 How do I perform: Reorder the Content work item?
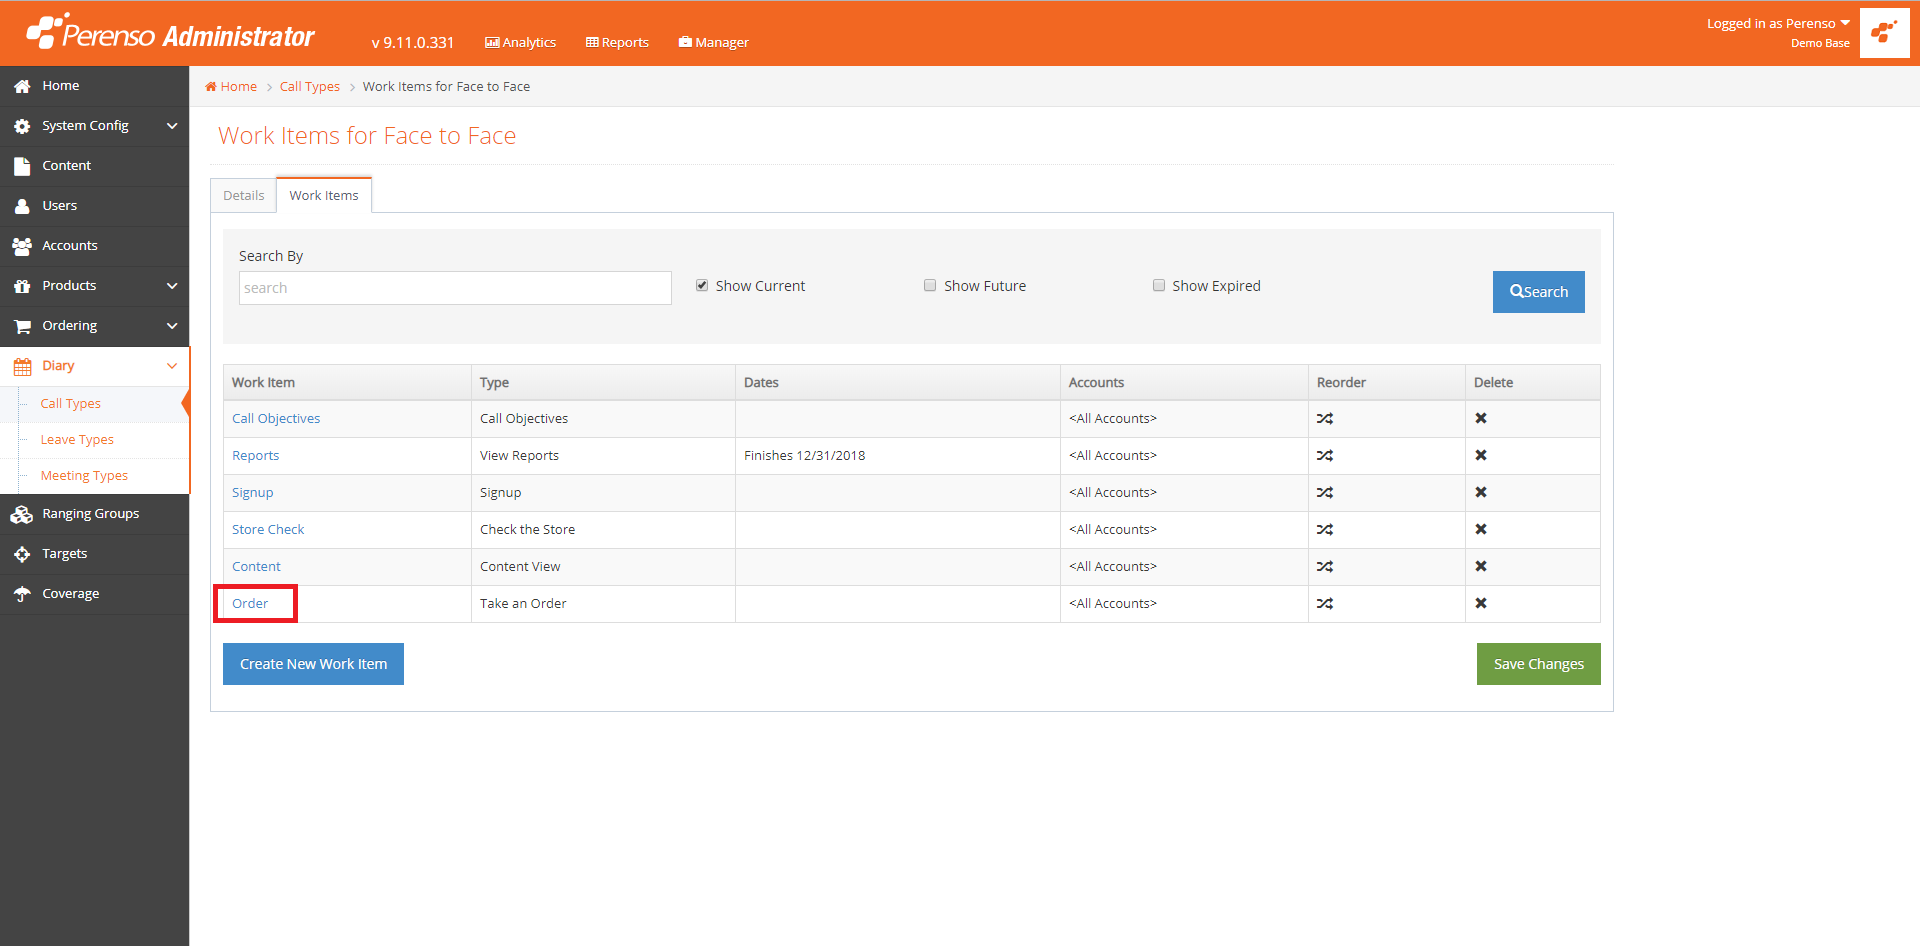1325,567
